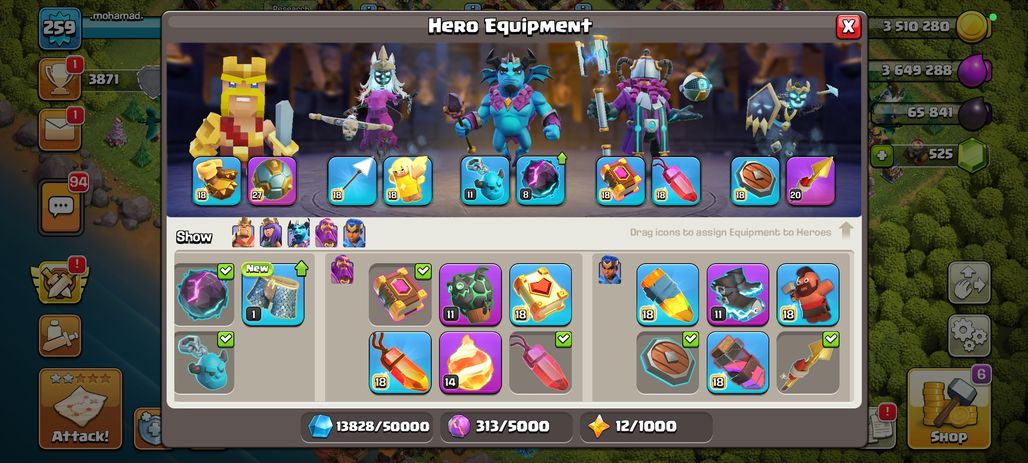Select the Spiky Ball equipment on Barbarian King
Image resolution: width=1028 pixels, height=463 pixels.
[272, 180]
